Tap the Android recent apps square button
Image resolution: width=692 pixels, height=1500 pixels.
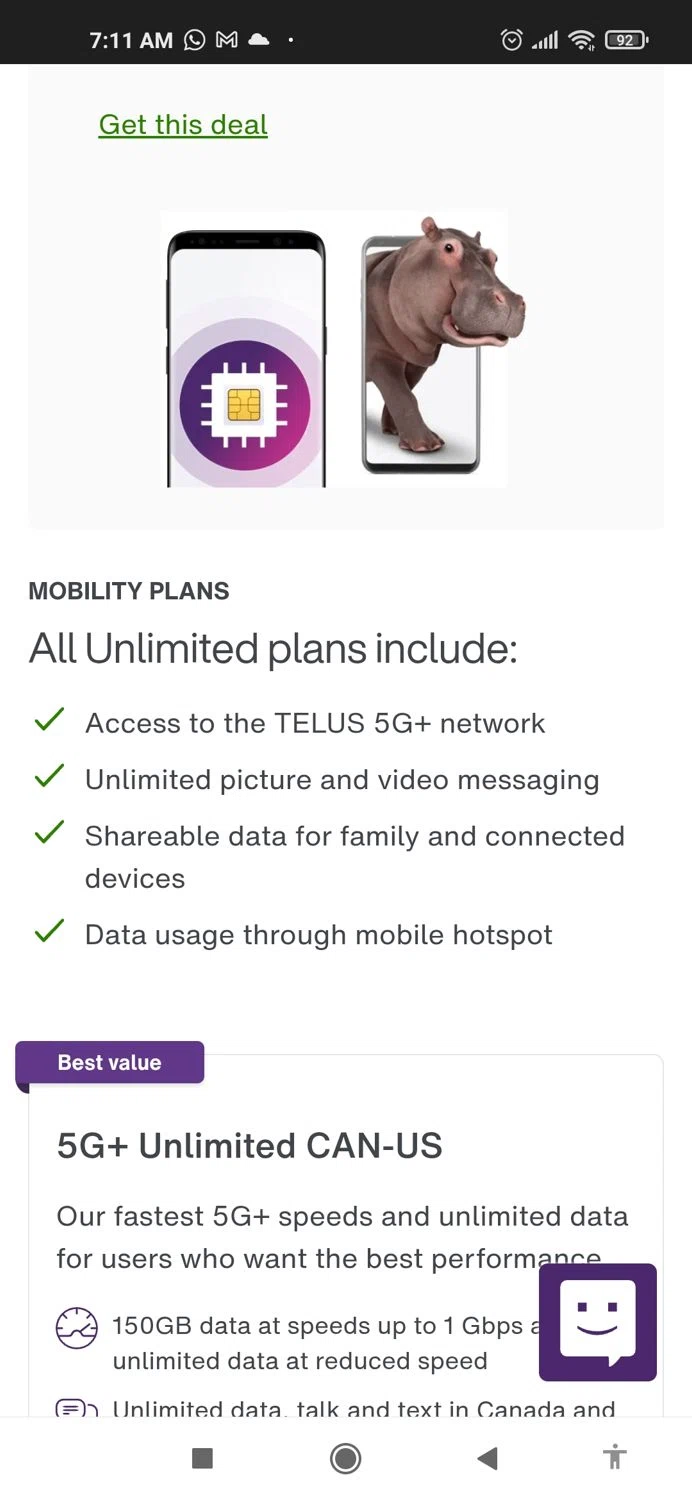(202, 1459)
